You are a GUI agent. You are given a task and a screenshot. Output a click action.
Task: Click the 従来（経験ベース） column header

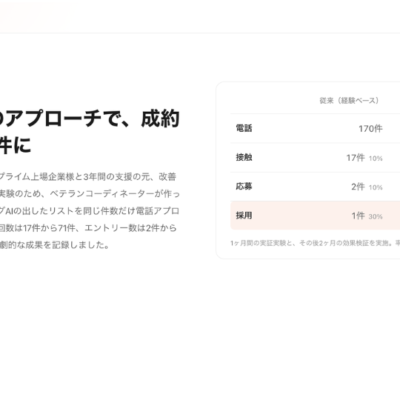(349, 100)
